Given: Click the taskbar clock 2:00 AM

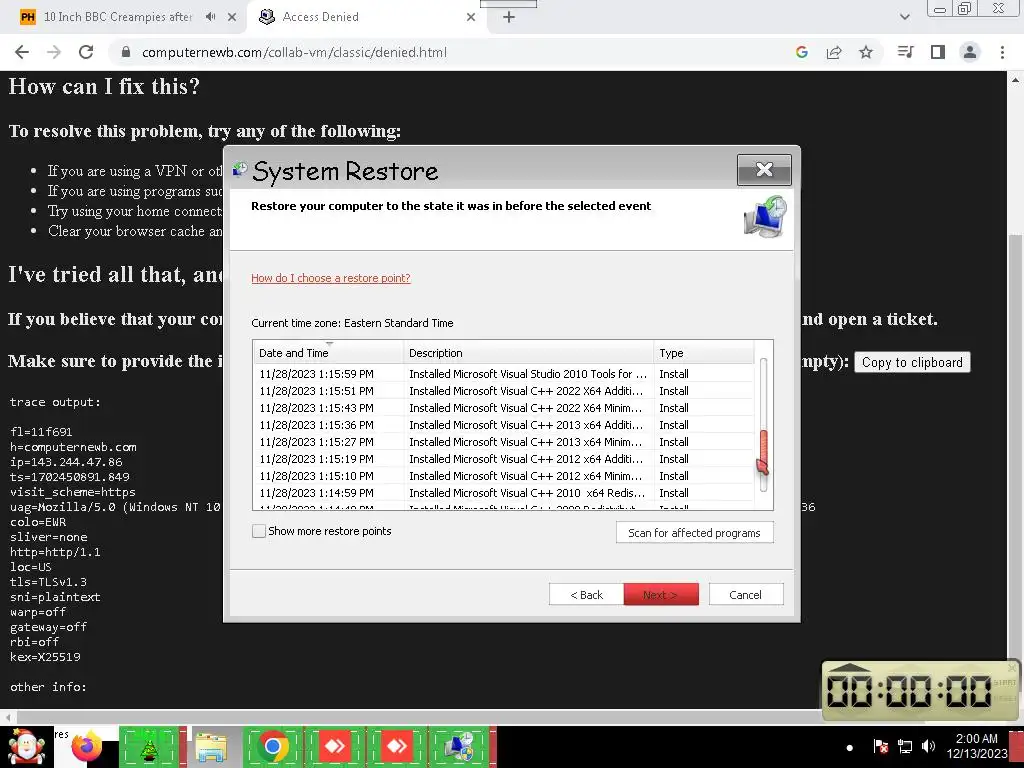Looking at the screenshot, I should pyautogui.click(x=977, y=746).
